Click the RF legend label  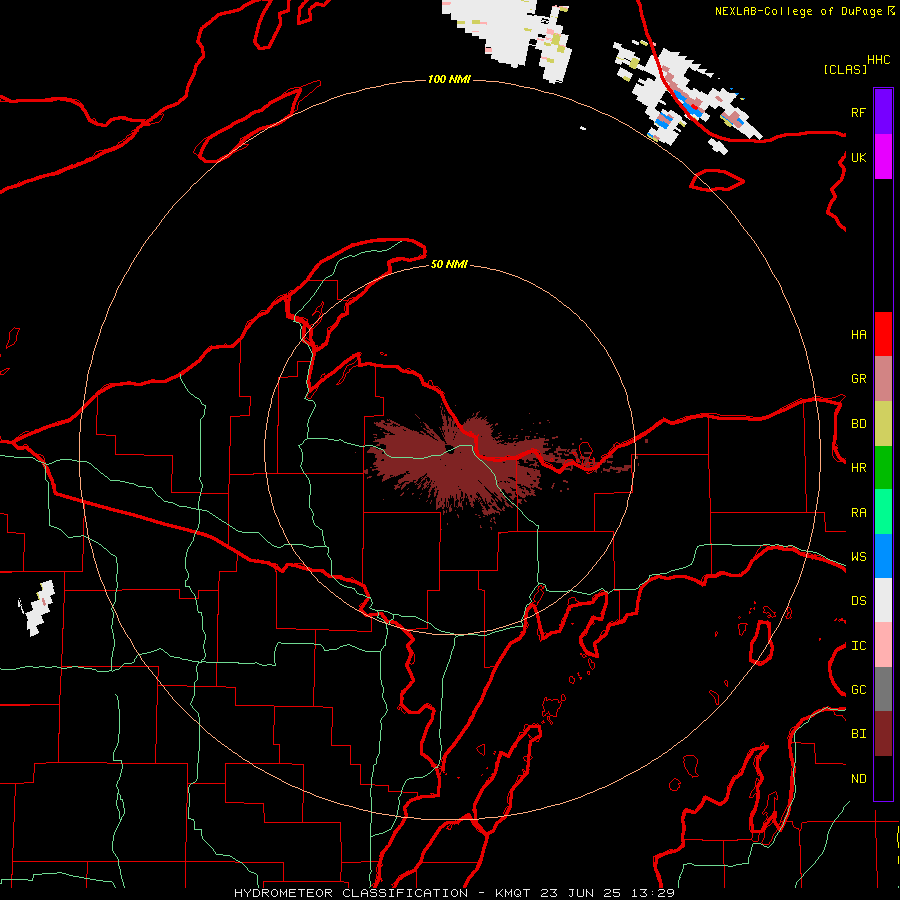(x=858, y=112)
